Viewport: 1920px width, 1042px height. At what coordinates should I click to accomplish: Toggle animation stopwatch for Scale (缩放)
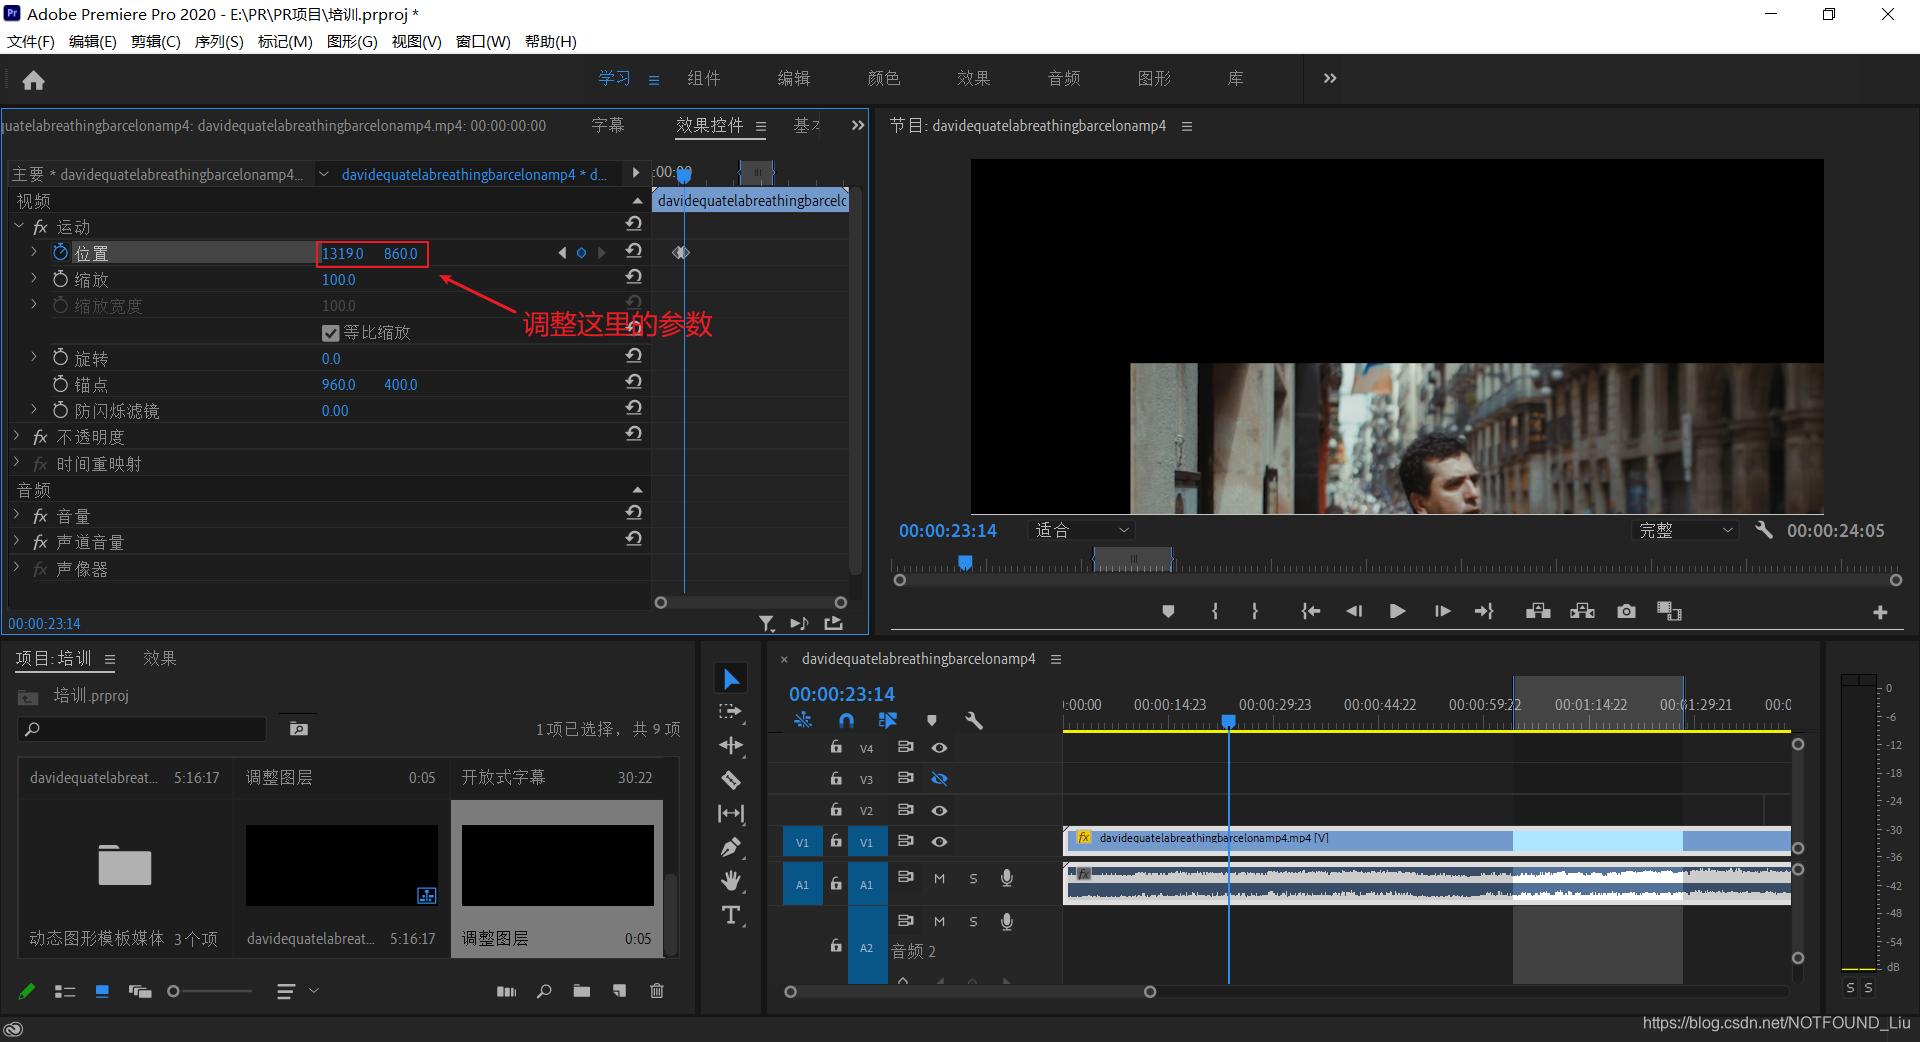60,279
